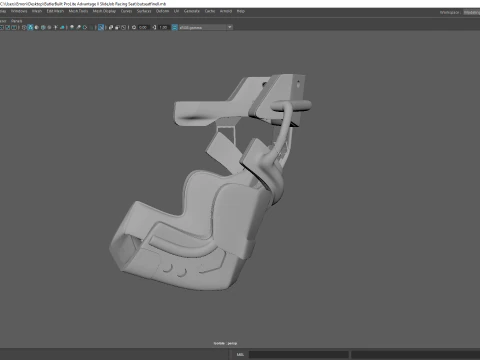480x360 pixels.
Task: Toggle the Textured display icon
Action: [49, 27]
